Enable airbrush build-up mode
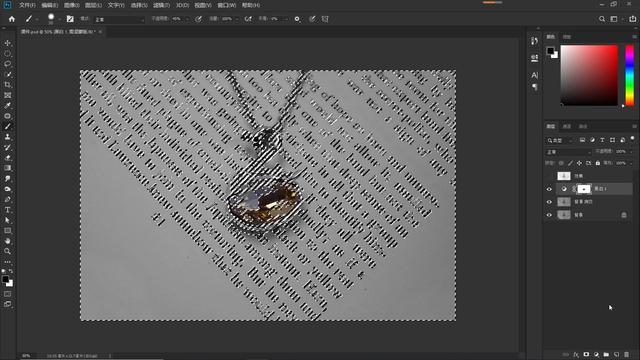Screen dimensions: 640x360 (248, 19)
